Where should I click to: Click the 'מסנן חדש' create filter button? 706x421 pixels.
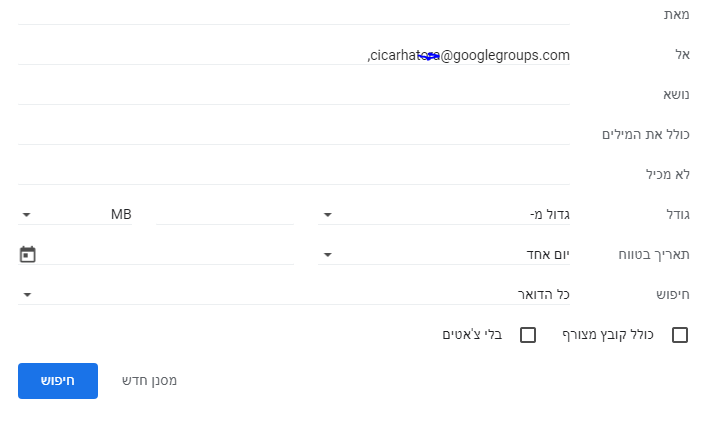tap(149, 381)
